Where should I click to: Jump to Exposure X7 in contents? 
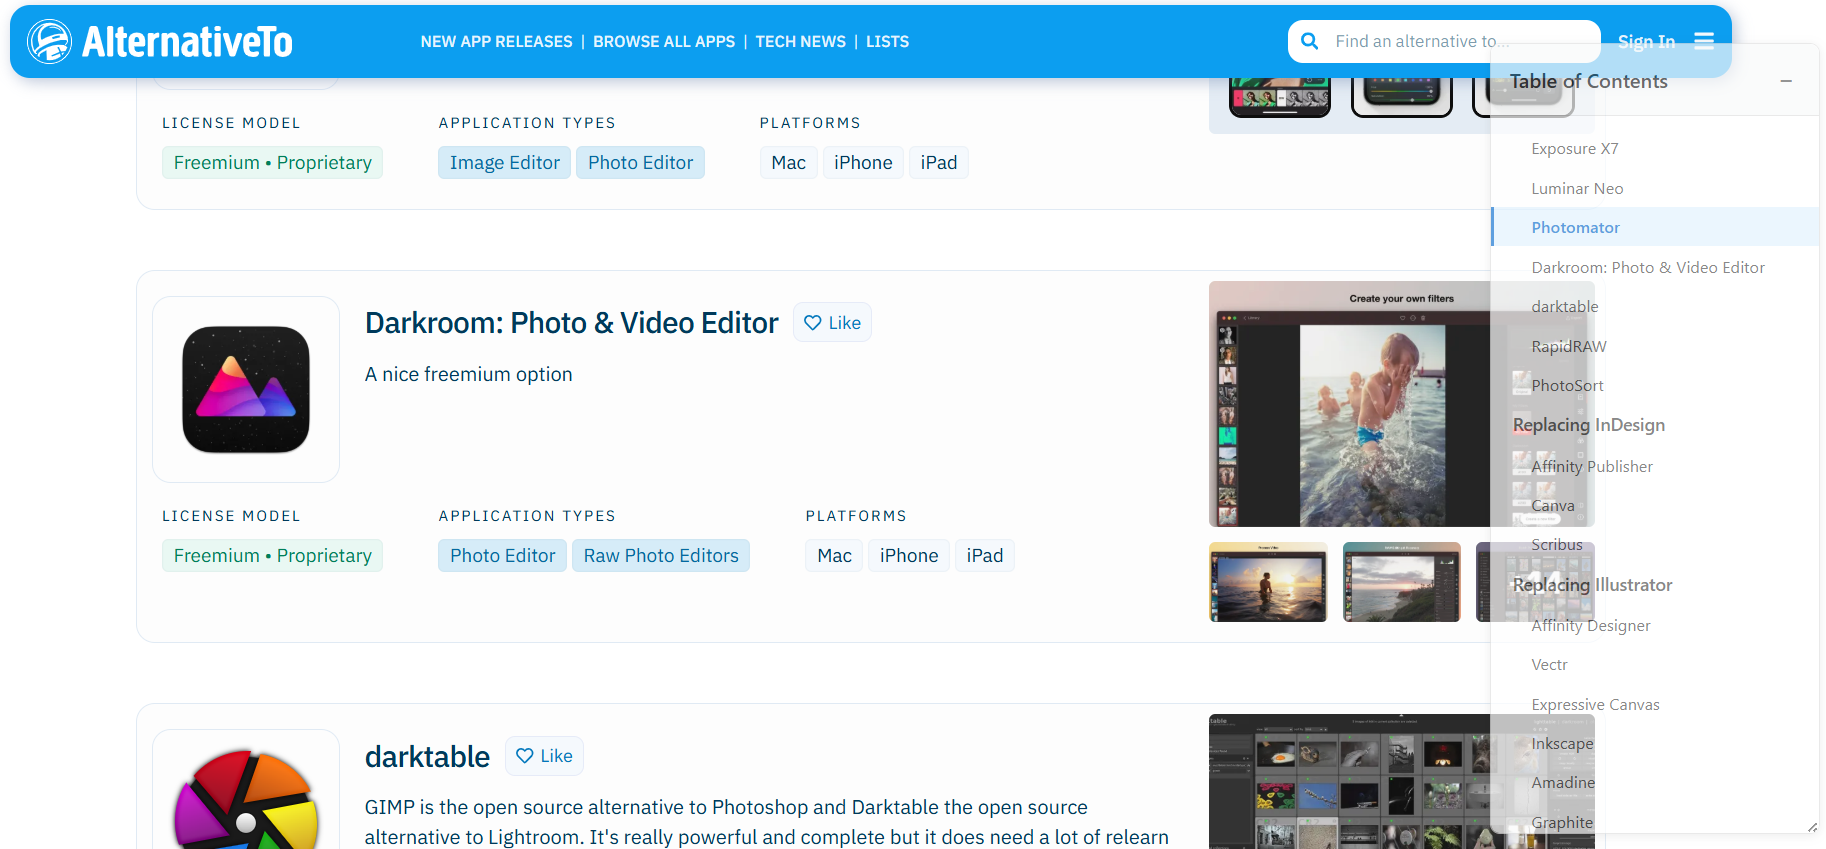coord(1574,149)
